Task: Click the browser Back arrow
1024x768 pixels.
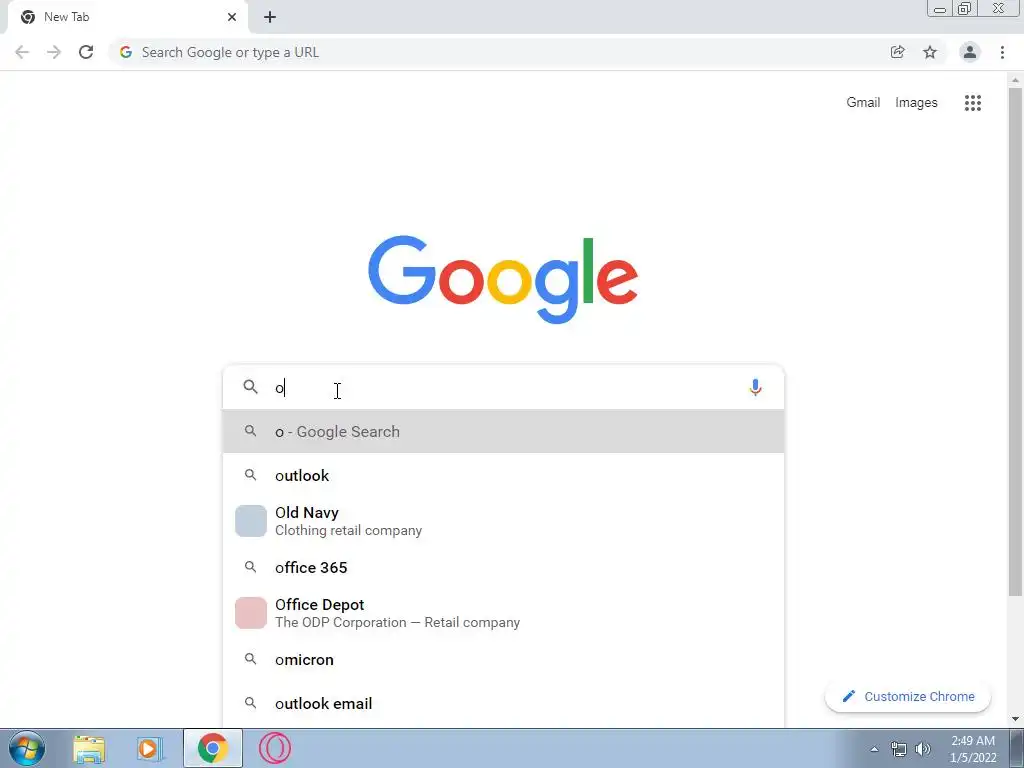Action: click(x=22, y=52)
